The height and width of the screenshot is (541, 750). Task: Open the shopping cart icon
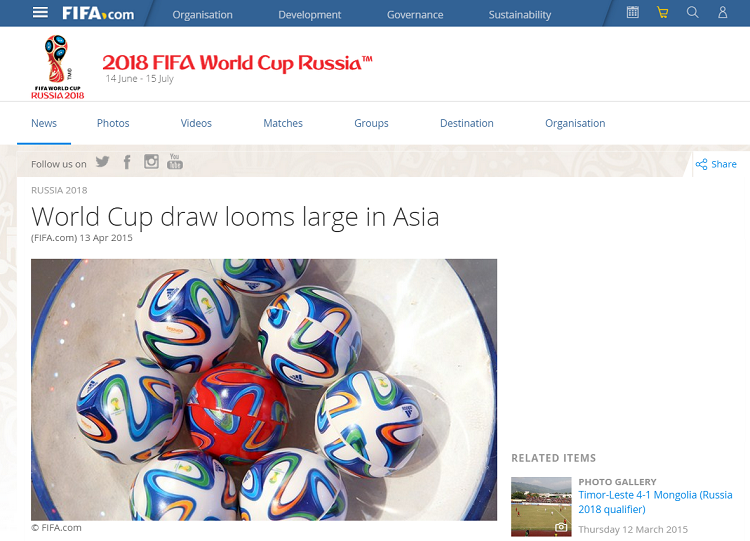point(662,12)
